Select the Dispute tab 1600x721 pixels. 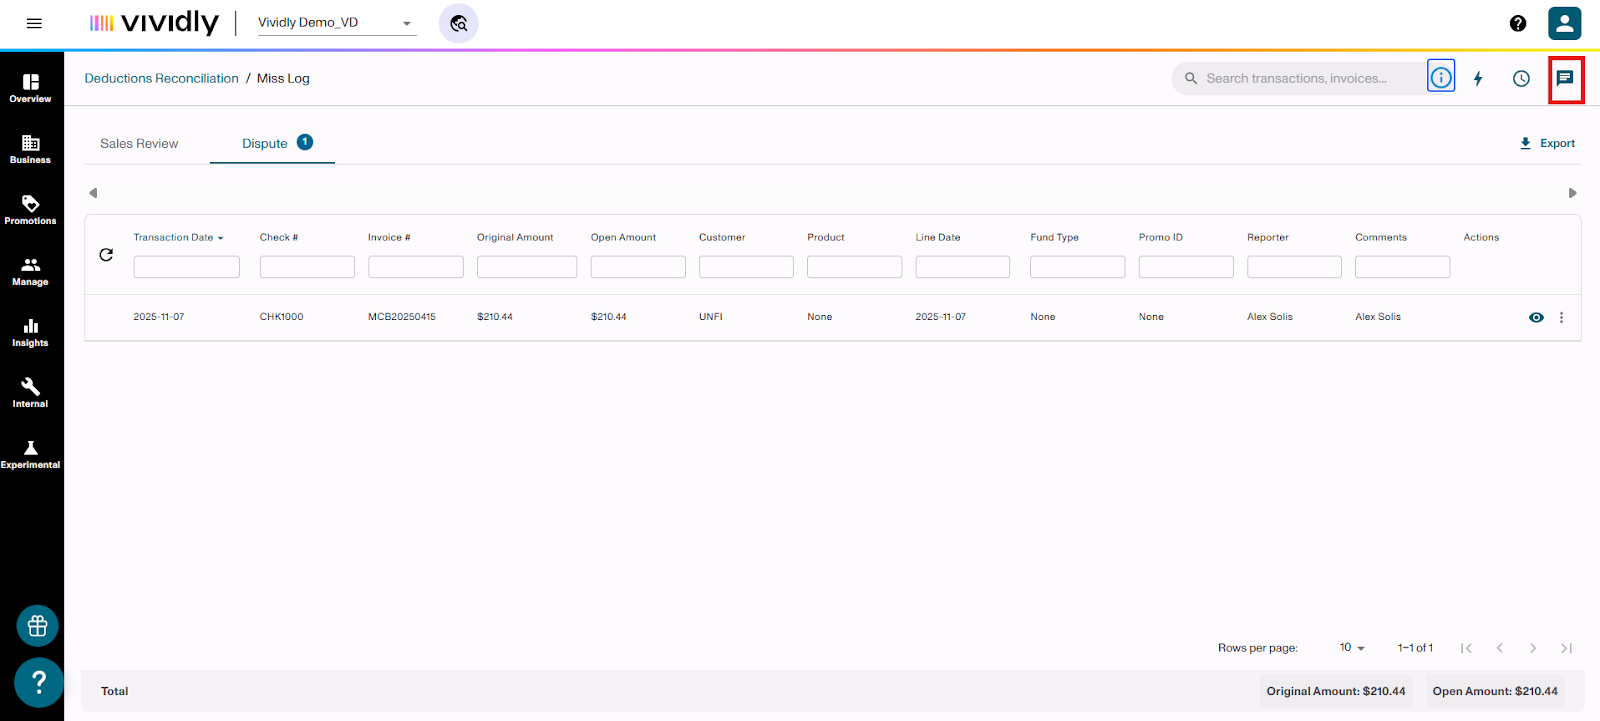click(x=265, y=143)
